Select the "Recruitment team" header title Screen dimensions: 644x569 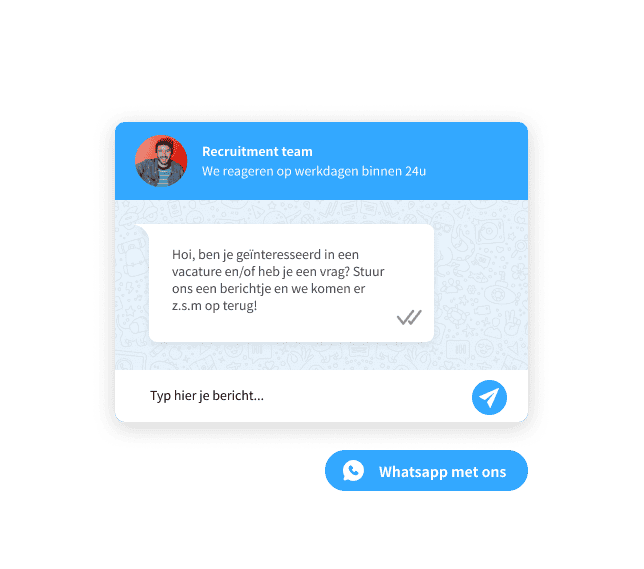coord(257,152)
